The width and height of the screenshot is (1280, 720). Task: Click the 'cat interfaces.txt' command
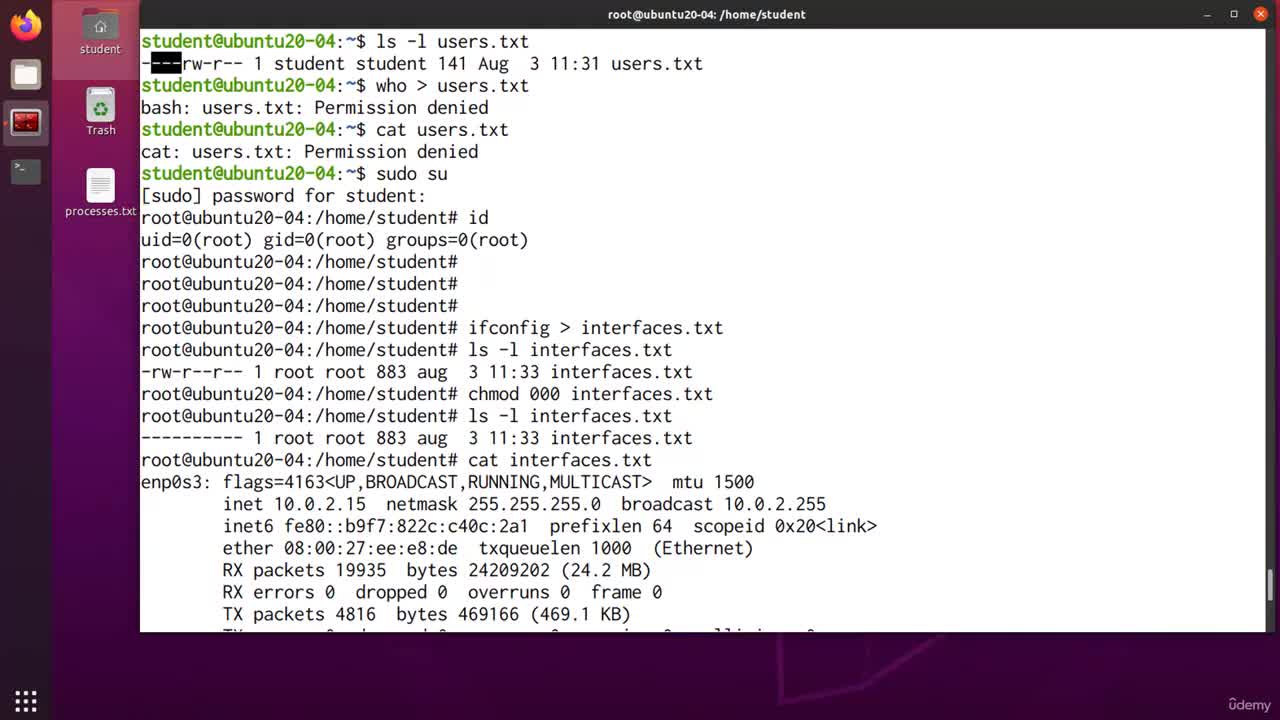pyautogui.click(x=560, y=459)
